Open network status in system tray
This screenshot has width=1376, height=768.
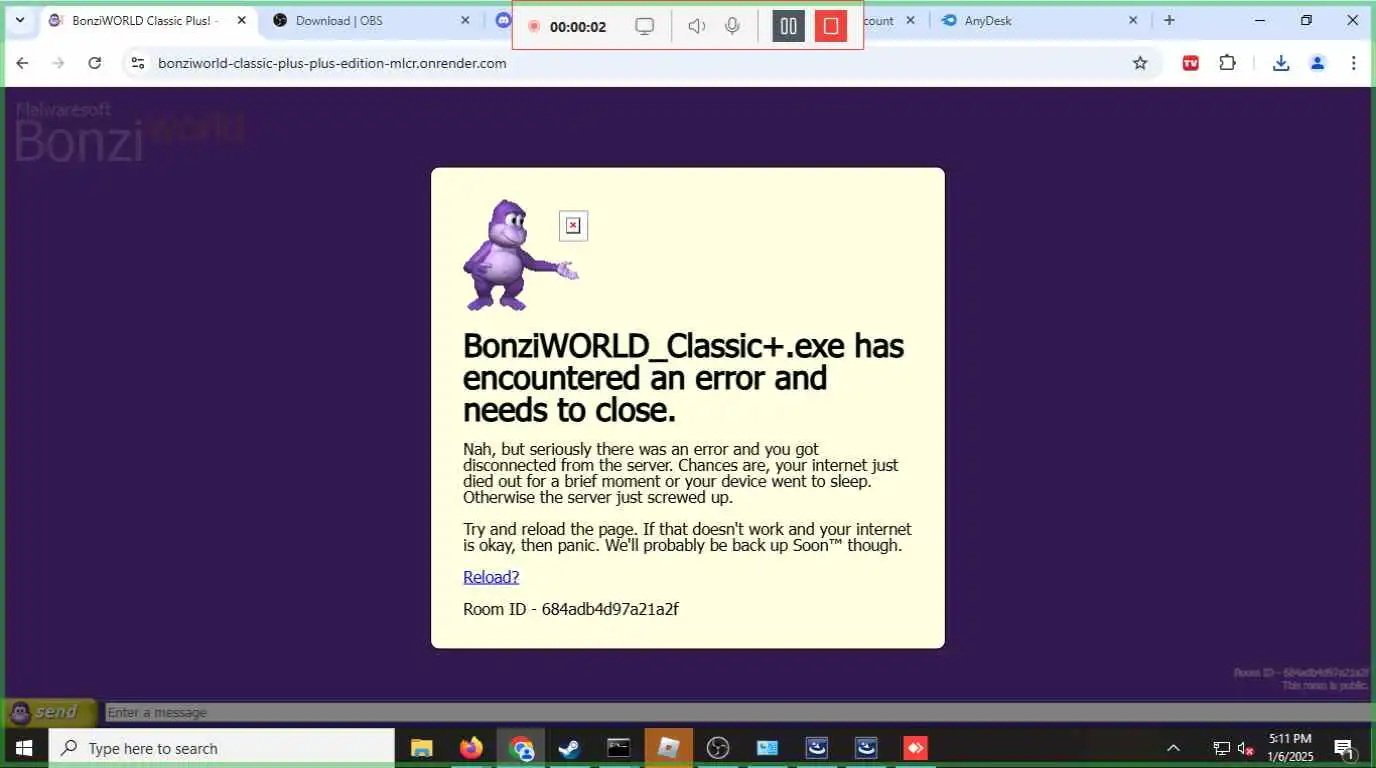1221,748
